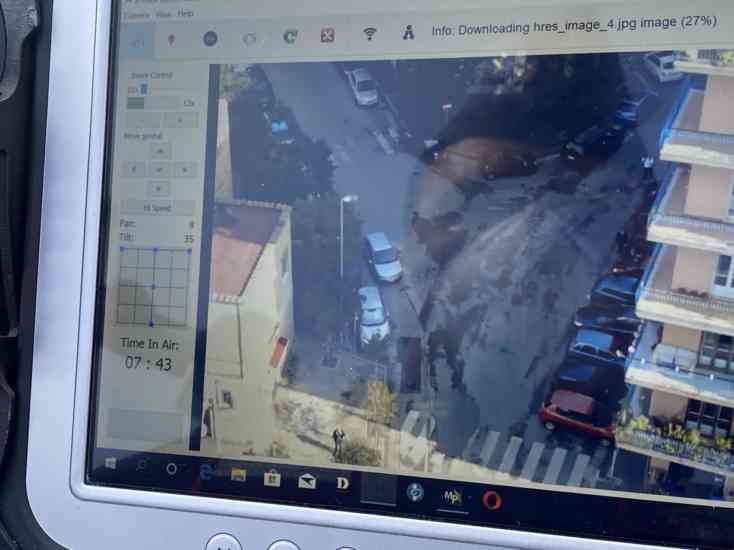Screen dimensions: 734x550
Task: Click the blue circular app taskbar icon
Action: pyautogui.click(x=415, y=492)
